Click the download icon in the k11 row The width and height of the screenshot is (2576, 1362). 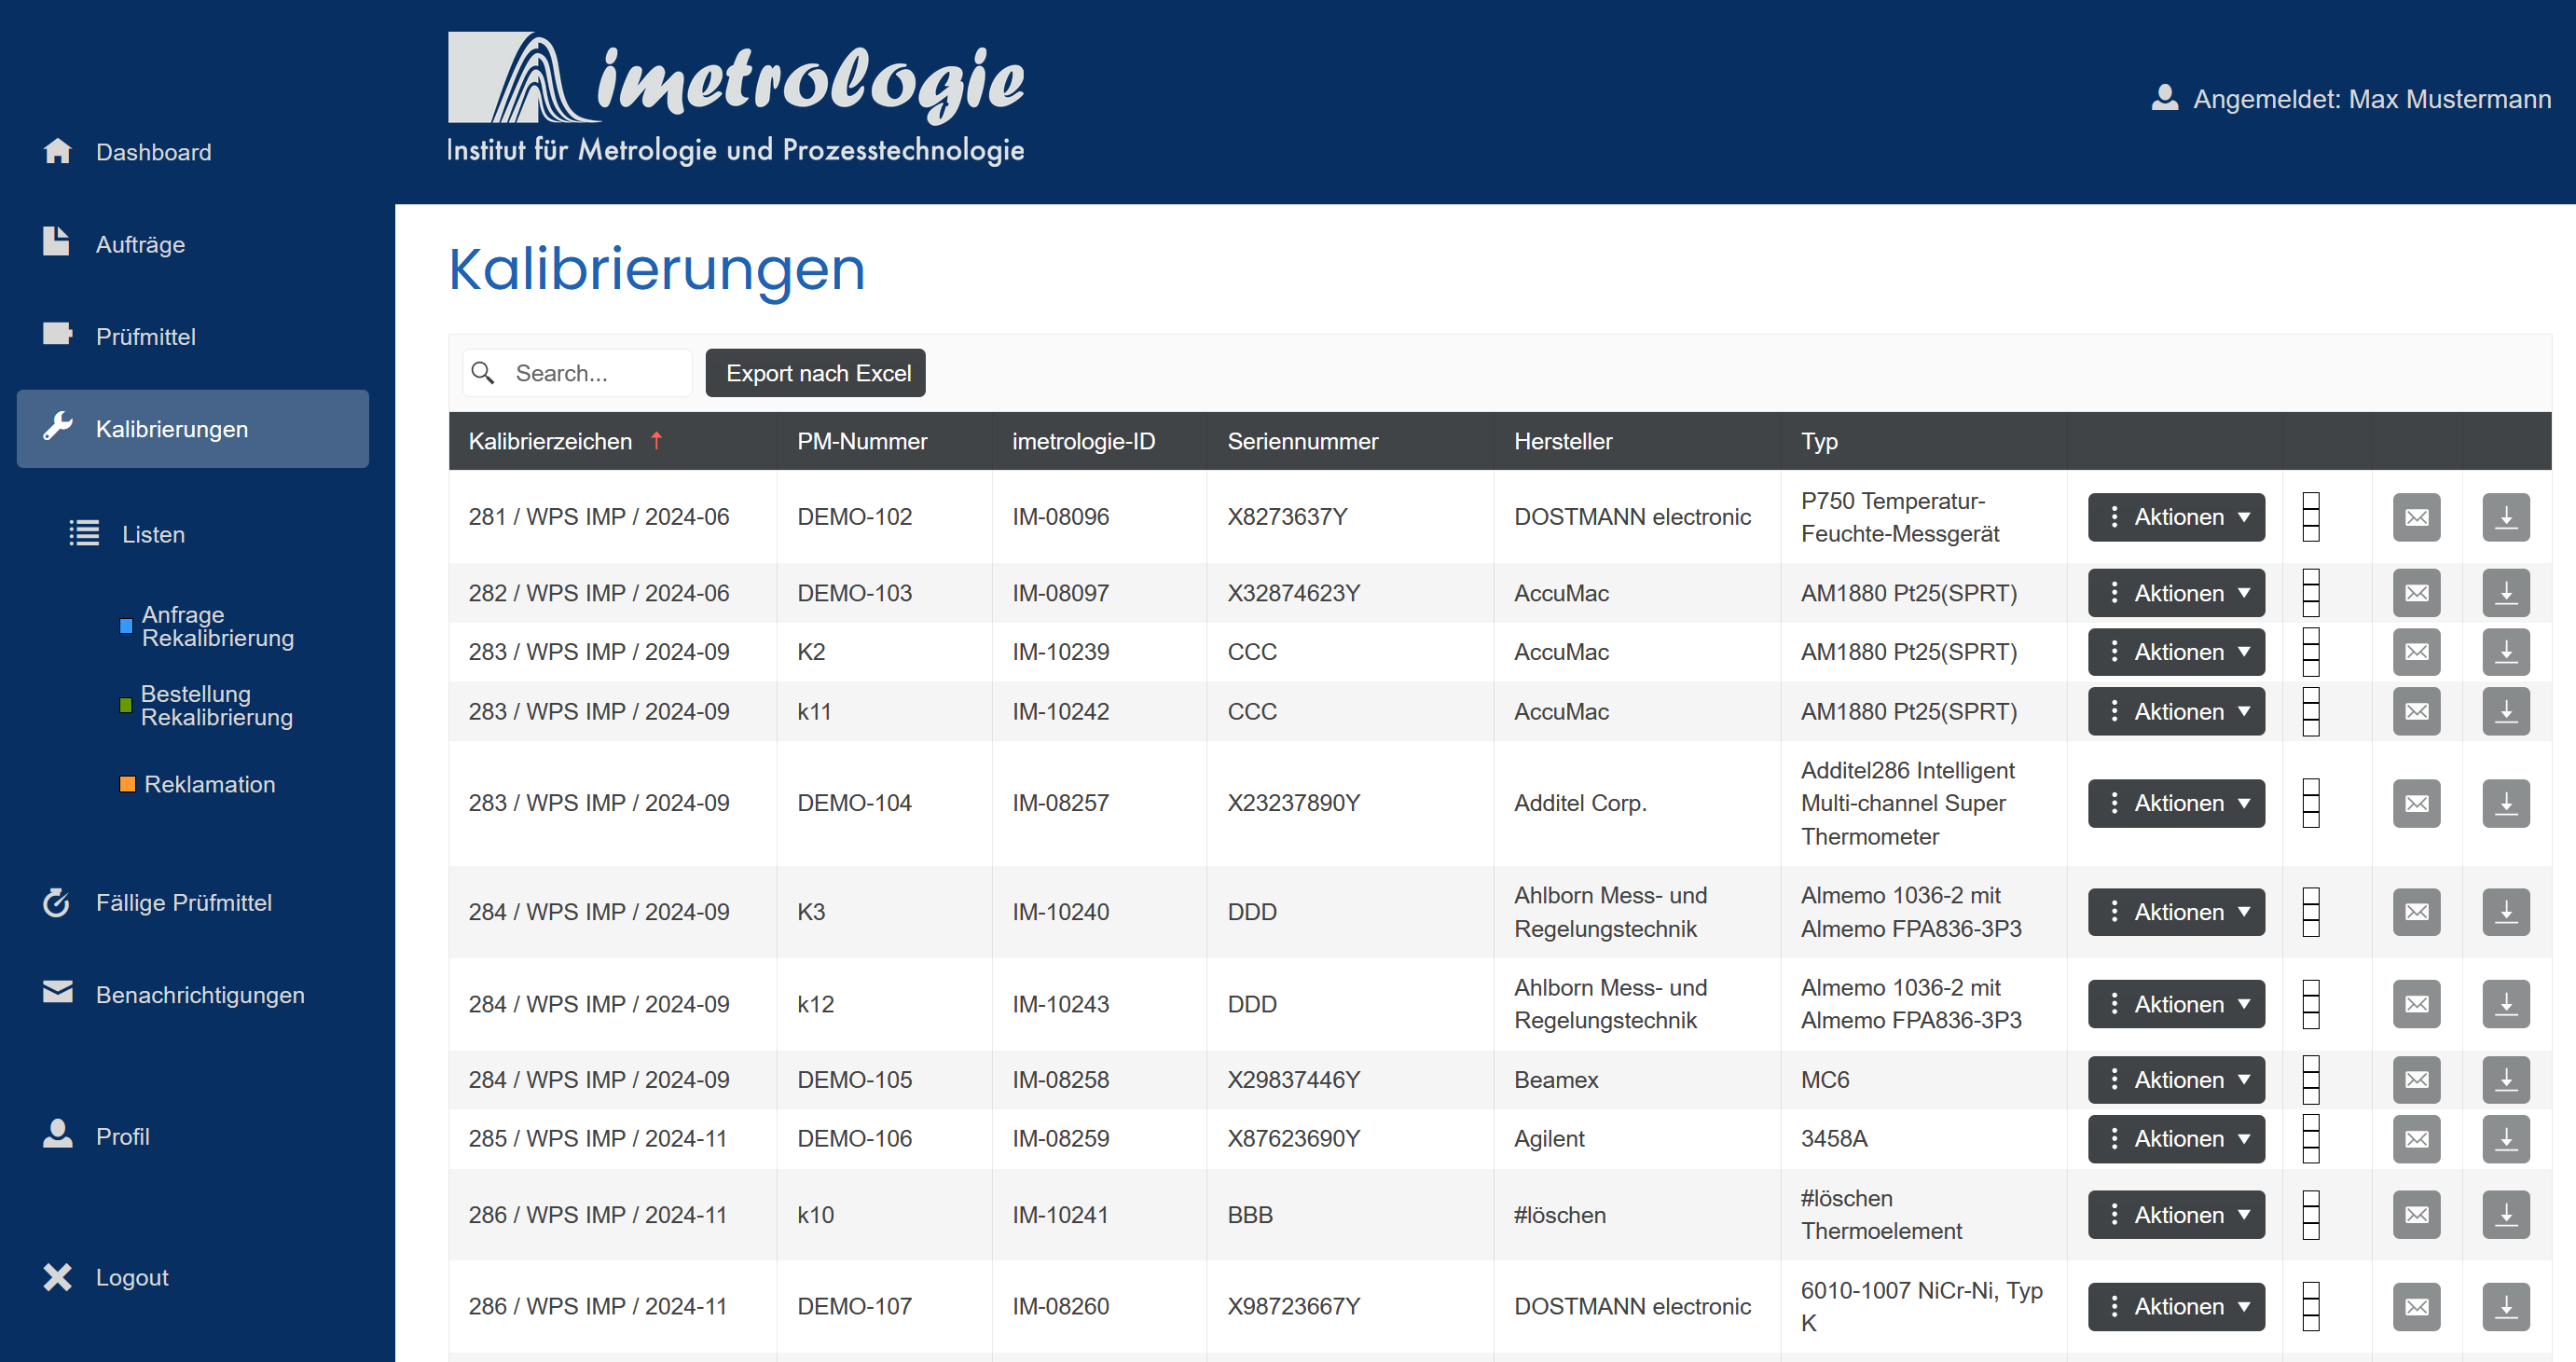pos(2506,711)
